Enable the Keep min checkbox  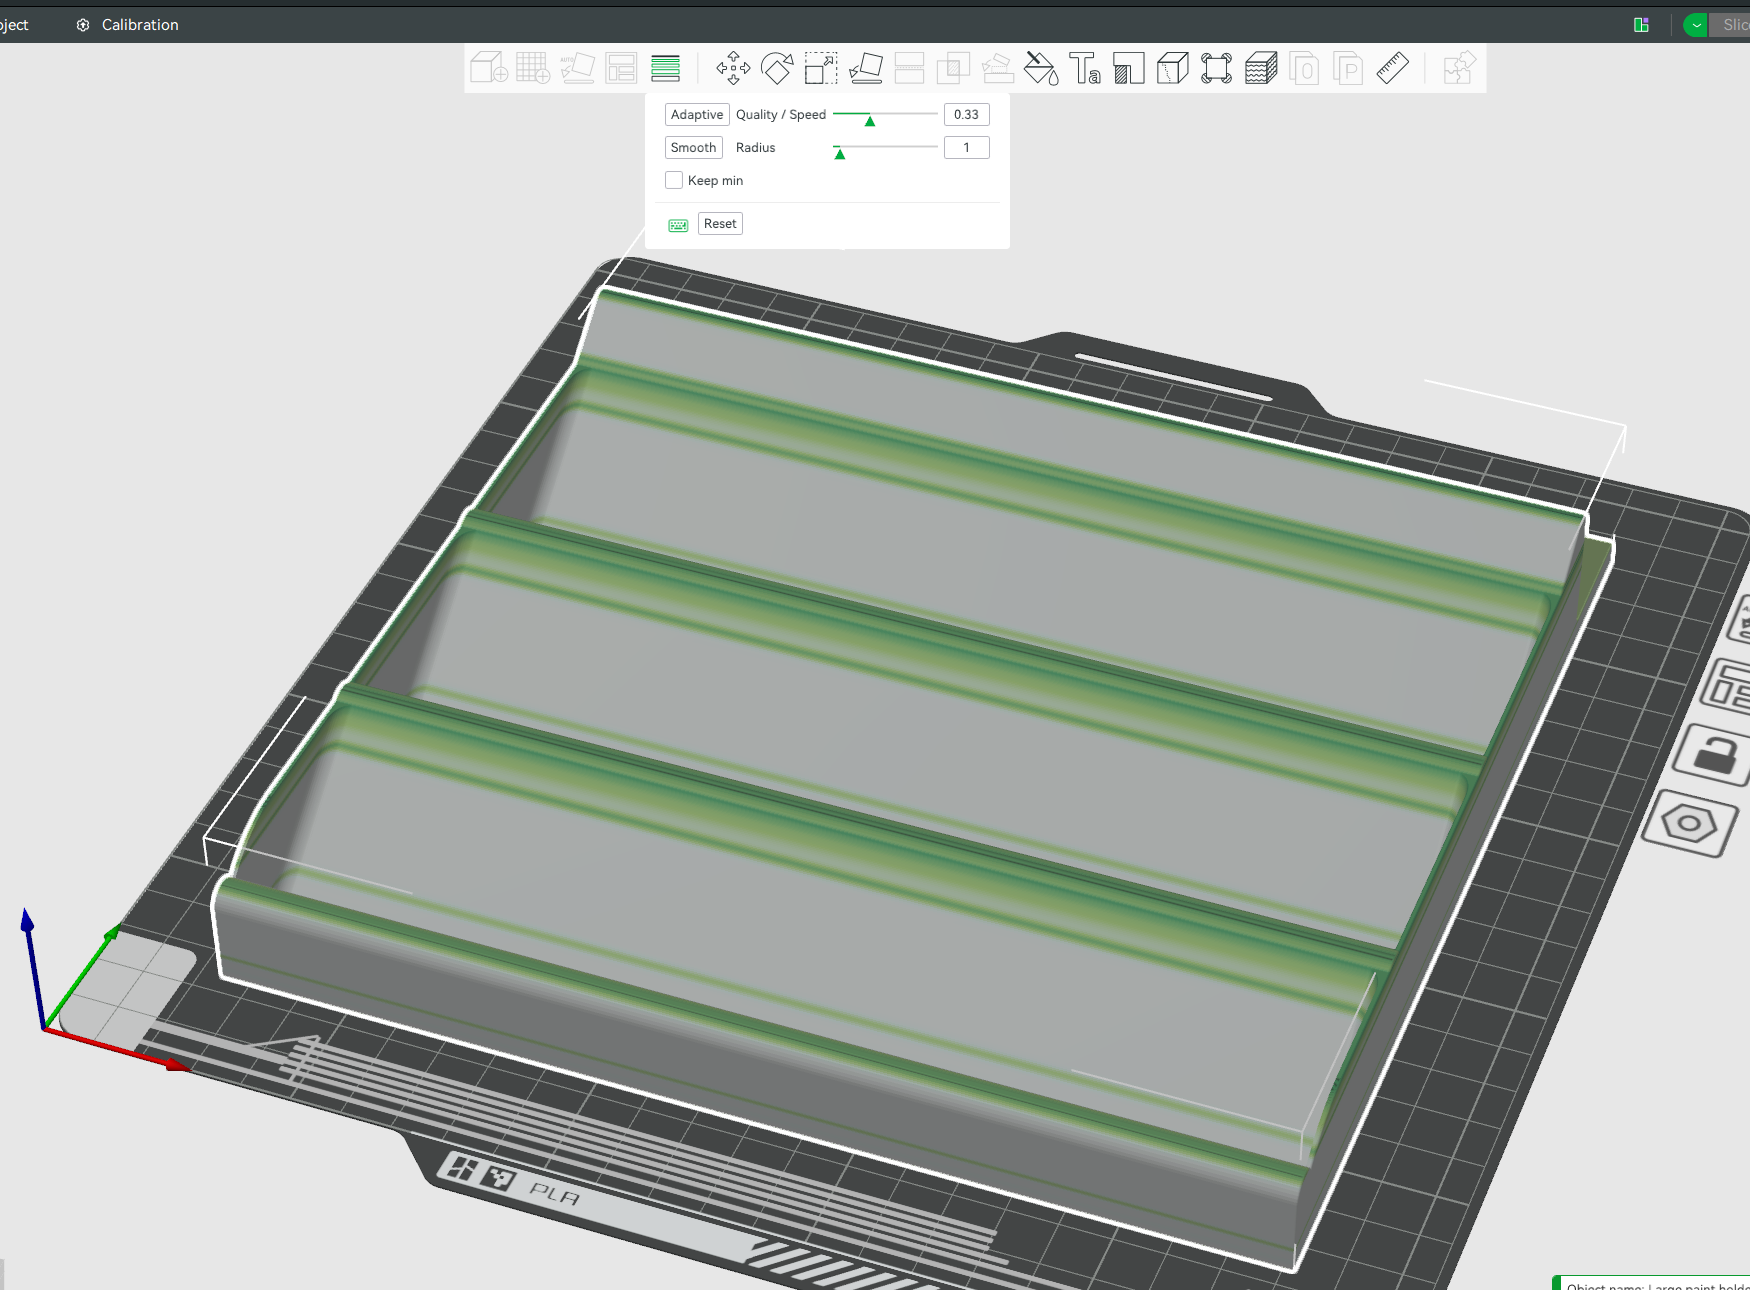pyautogui.click(x=674, y=180)
